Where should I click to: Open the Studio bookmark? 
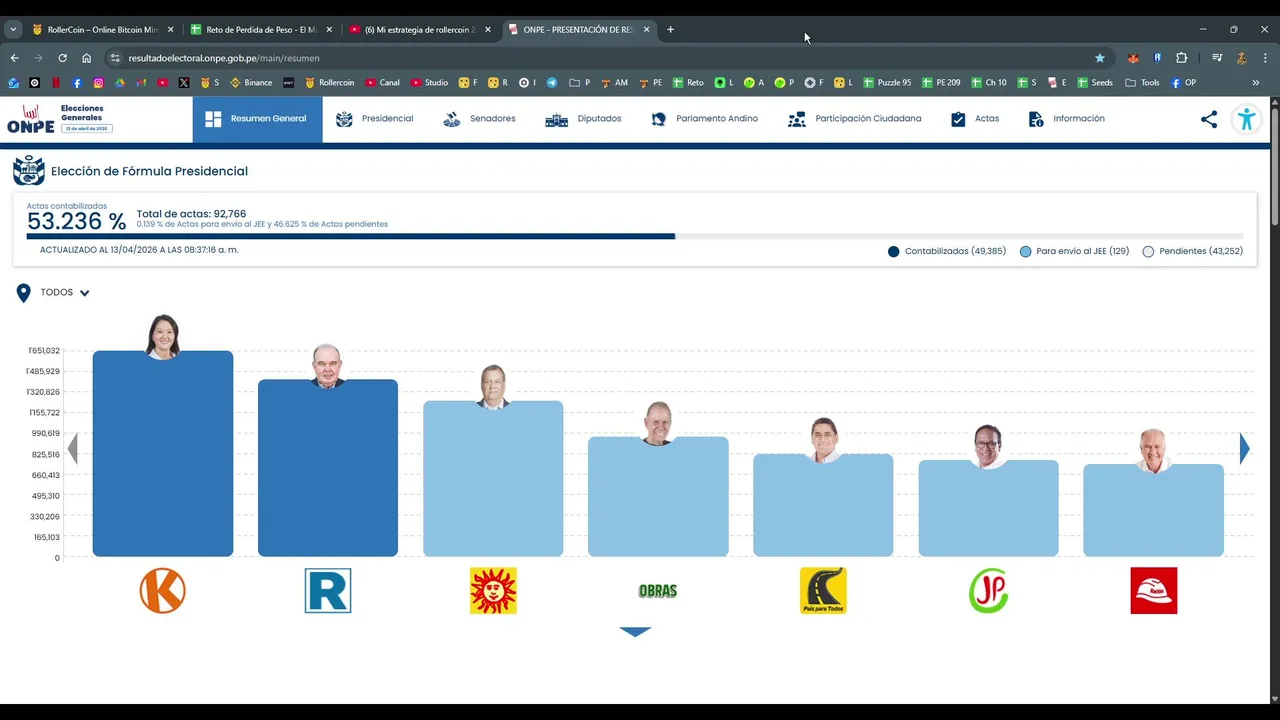pyautogui.click(x=429, y=83)
